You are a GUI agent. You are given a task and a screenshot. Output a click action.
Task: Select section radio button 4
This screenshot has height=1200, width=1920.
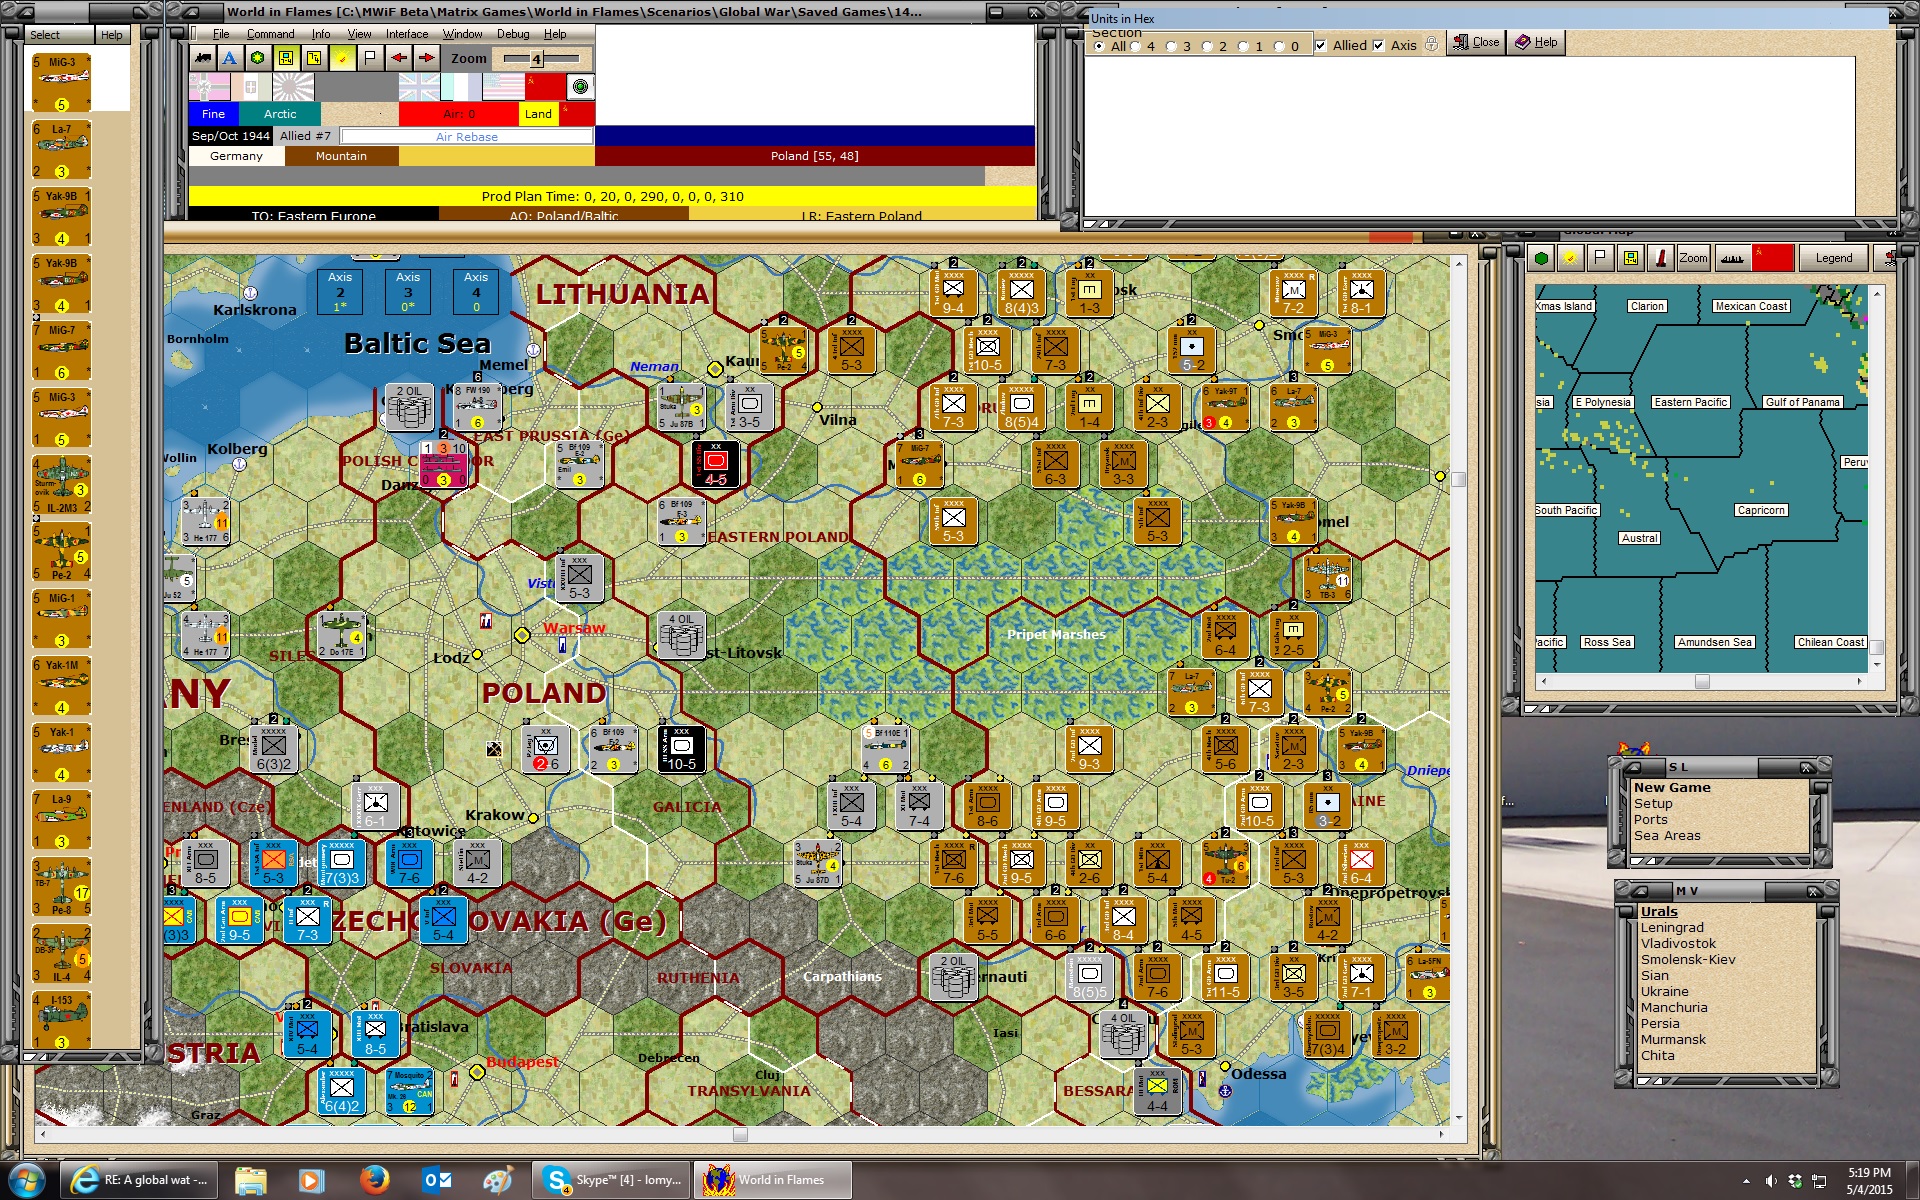pos(1137,46)
